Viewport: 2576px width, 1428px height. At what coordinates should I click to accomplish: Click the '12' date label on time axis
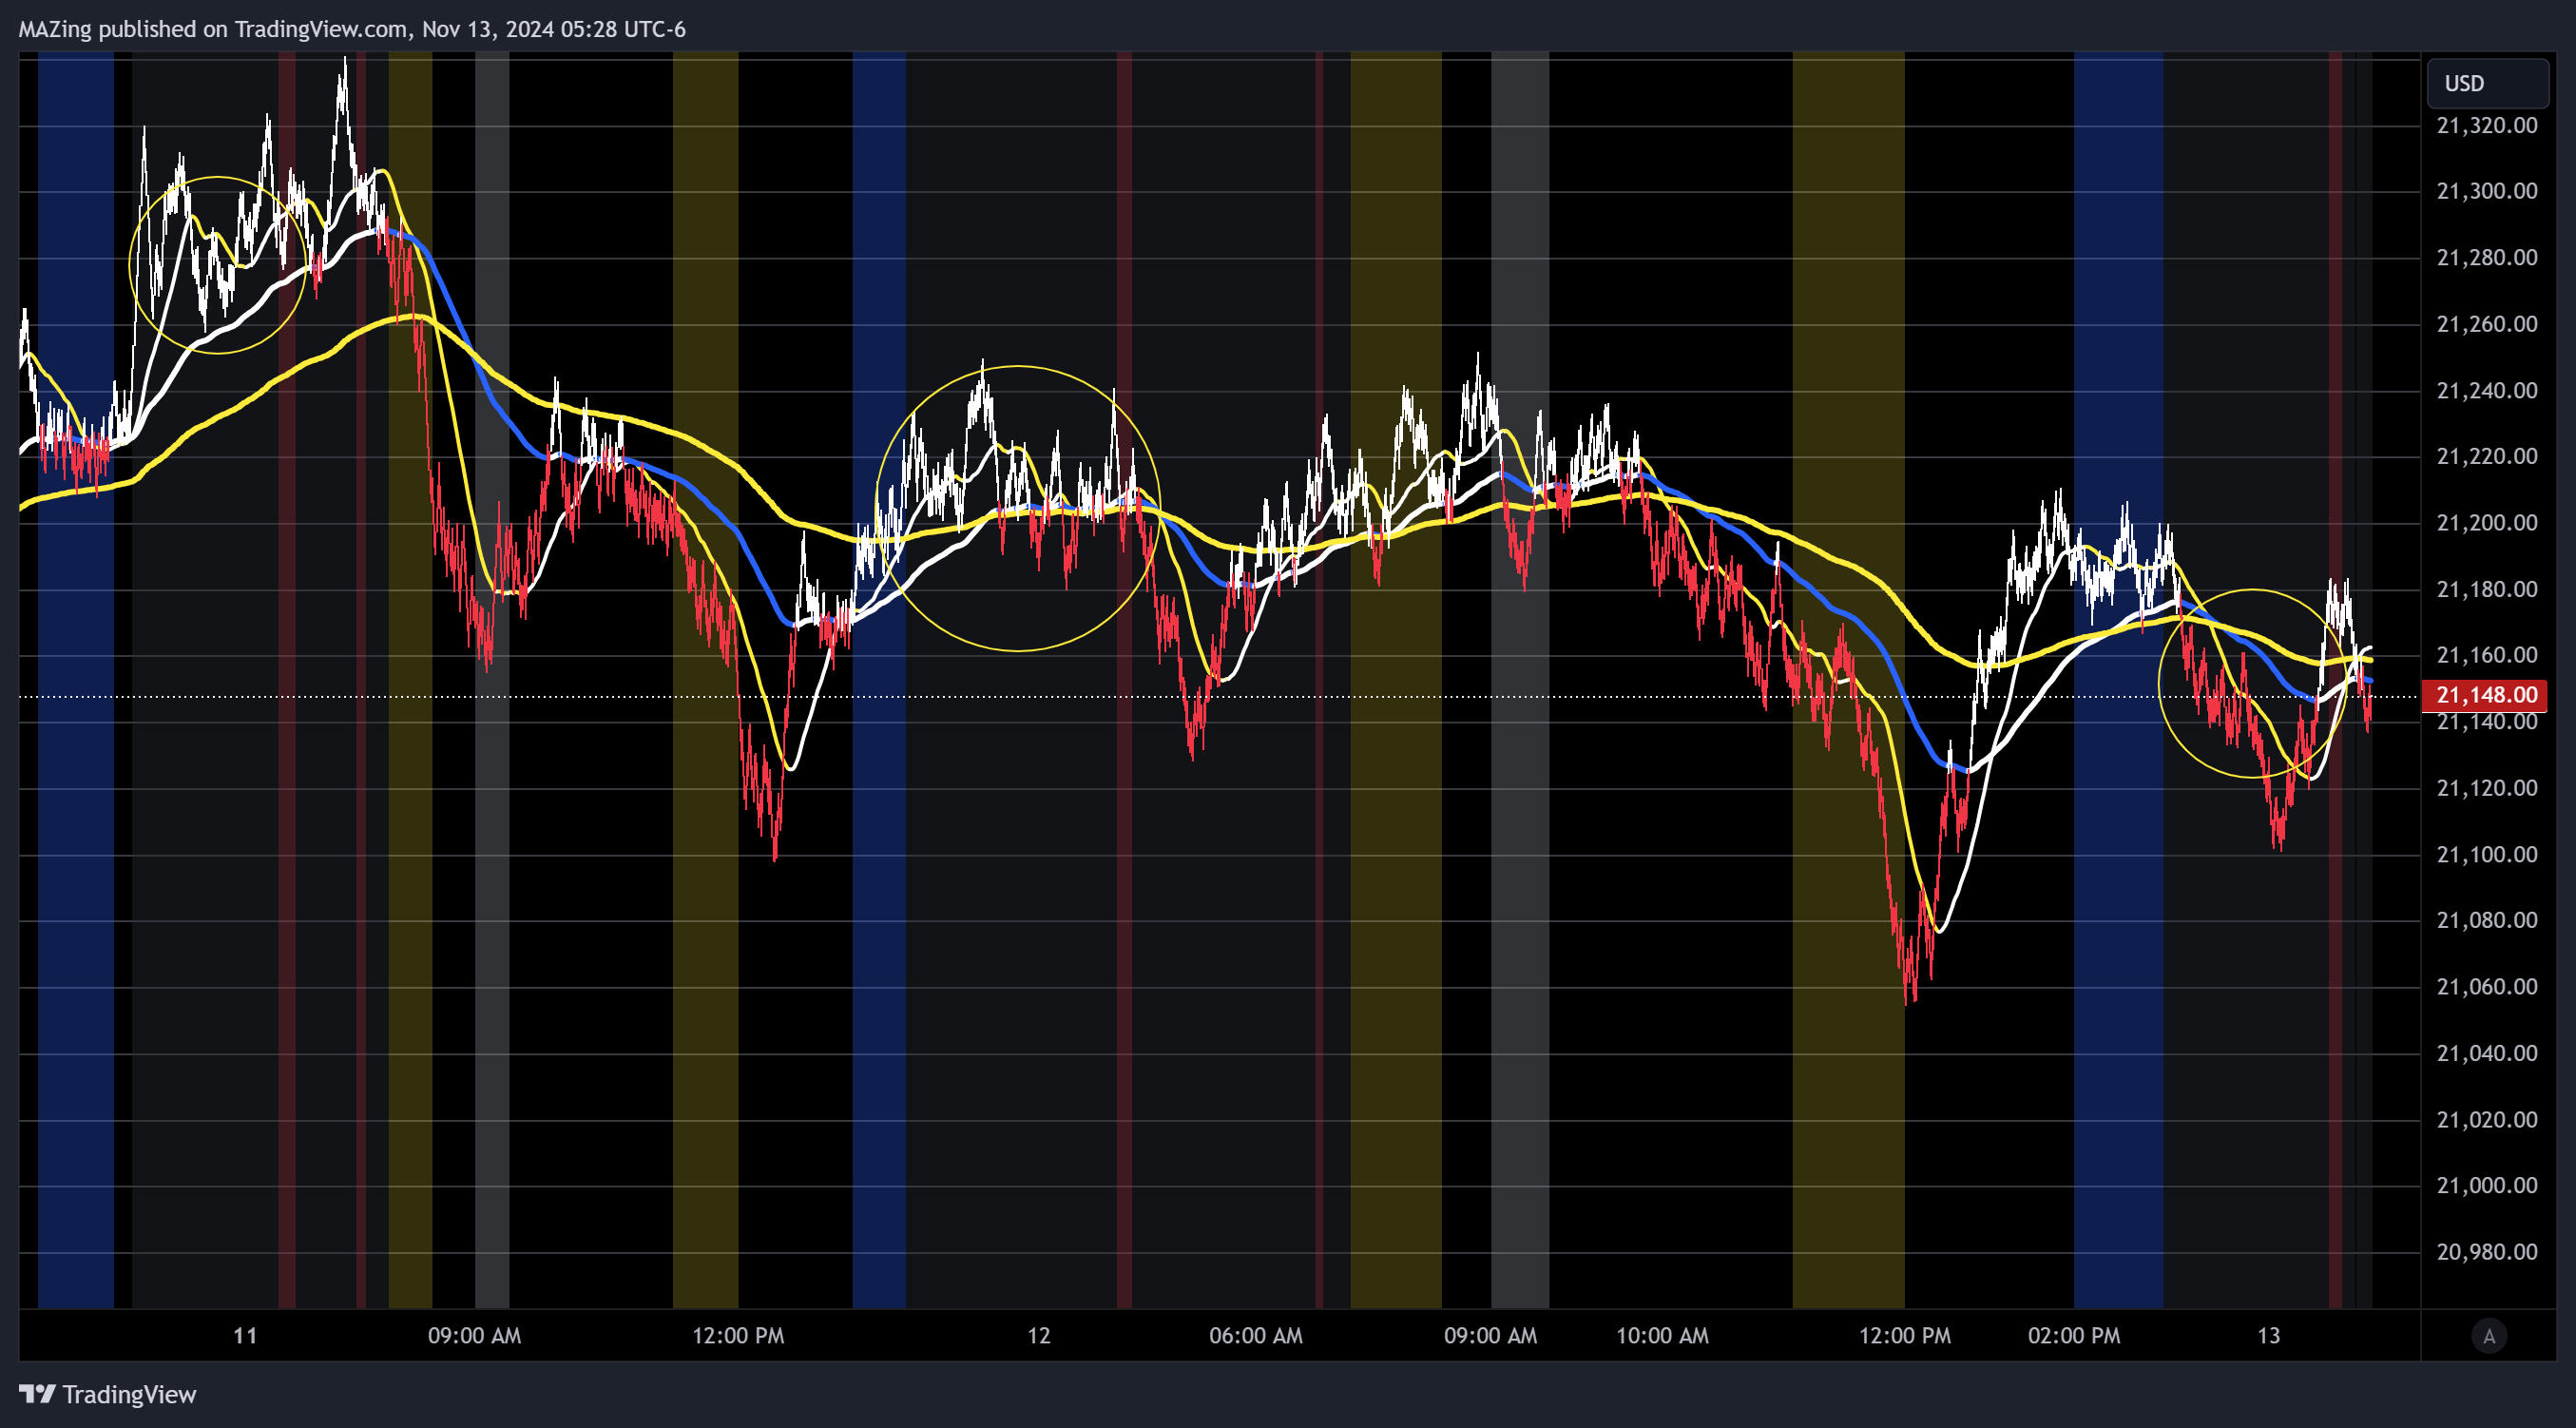[x=1039, y=1335]
